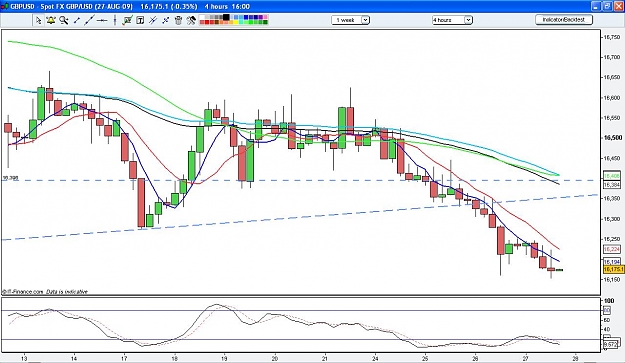The height and width of the screenshot is (363, 625).
Task: Click the trash can delete-objects icon
Action: point(178,20)
